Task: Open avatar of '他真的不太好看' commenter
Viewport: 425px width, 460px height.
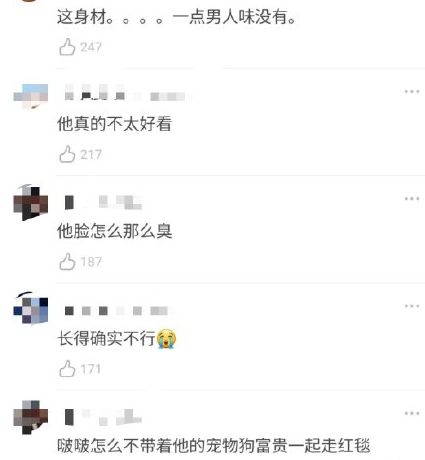Action: 31,96
